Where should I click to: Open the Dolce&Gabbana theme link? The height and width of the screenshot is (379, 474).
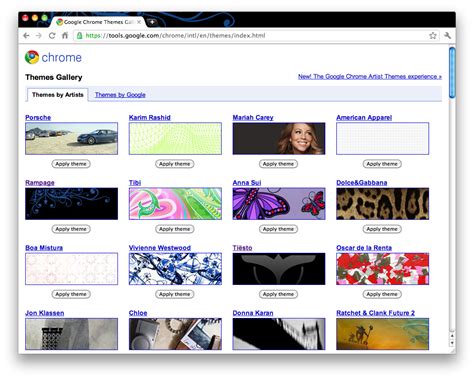coord(362,183)
